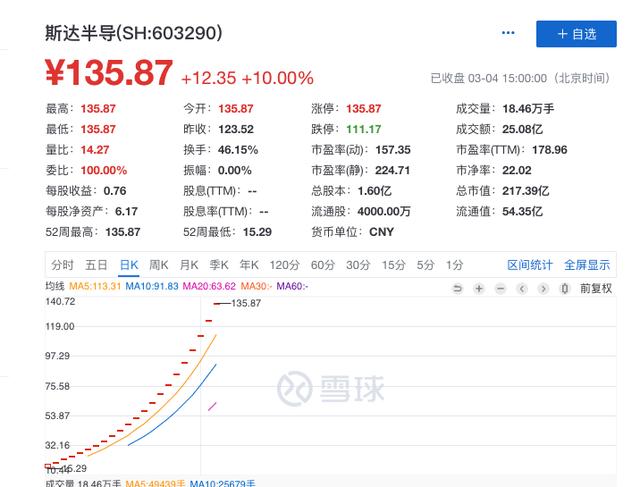The height and width of the screenshot is (487, 640).
Task: Click the MA10:91.83 moving average label
Action: [152, 286]
